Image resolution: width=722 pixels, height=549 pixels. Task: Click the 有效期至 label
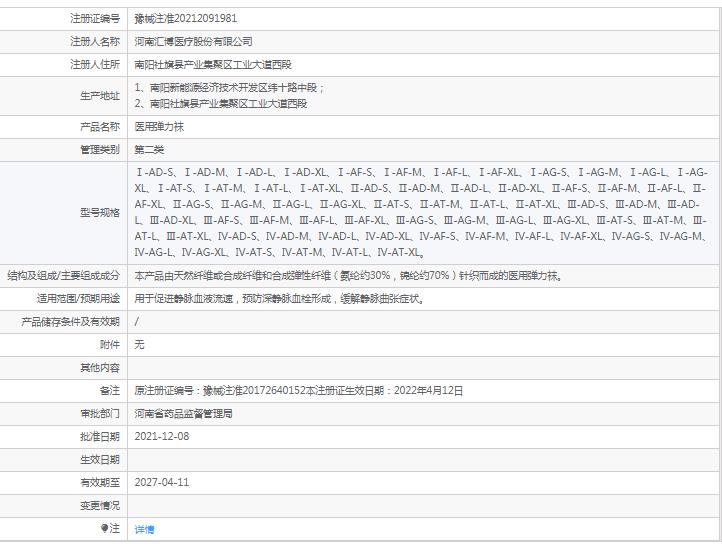click(x=100, y=483)
